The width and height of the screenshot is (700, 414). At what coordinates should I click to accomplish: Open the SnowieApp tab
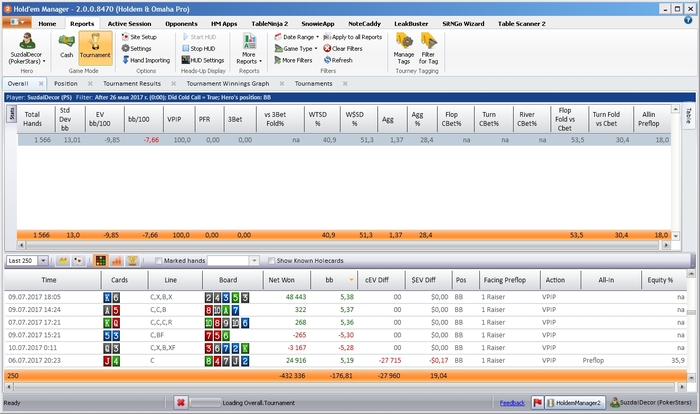point(318,24)
